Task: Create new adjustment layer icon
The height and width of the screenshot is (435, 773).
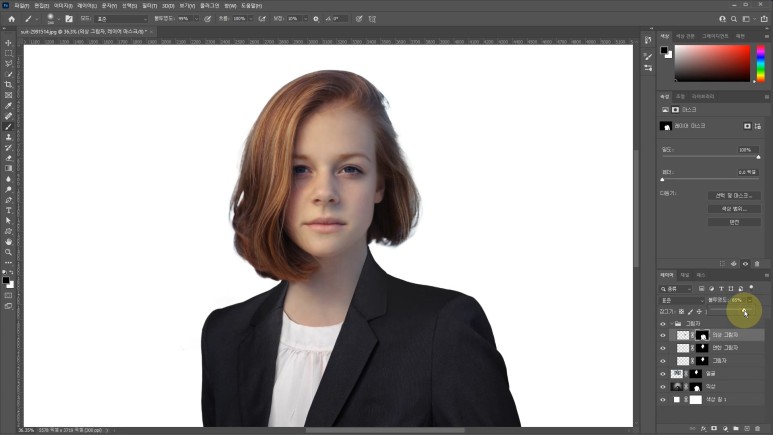Action: (725, 429)
